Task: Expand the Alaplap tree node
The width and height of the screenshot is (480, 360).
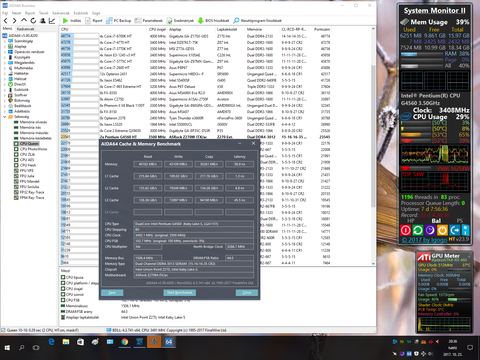Action: point(5,46)
